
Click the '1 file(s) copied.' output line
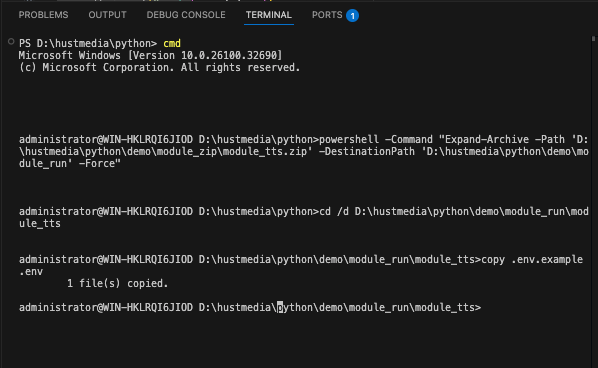tap(117, 283)
